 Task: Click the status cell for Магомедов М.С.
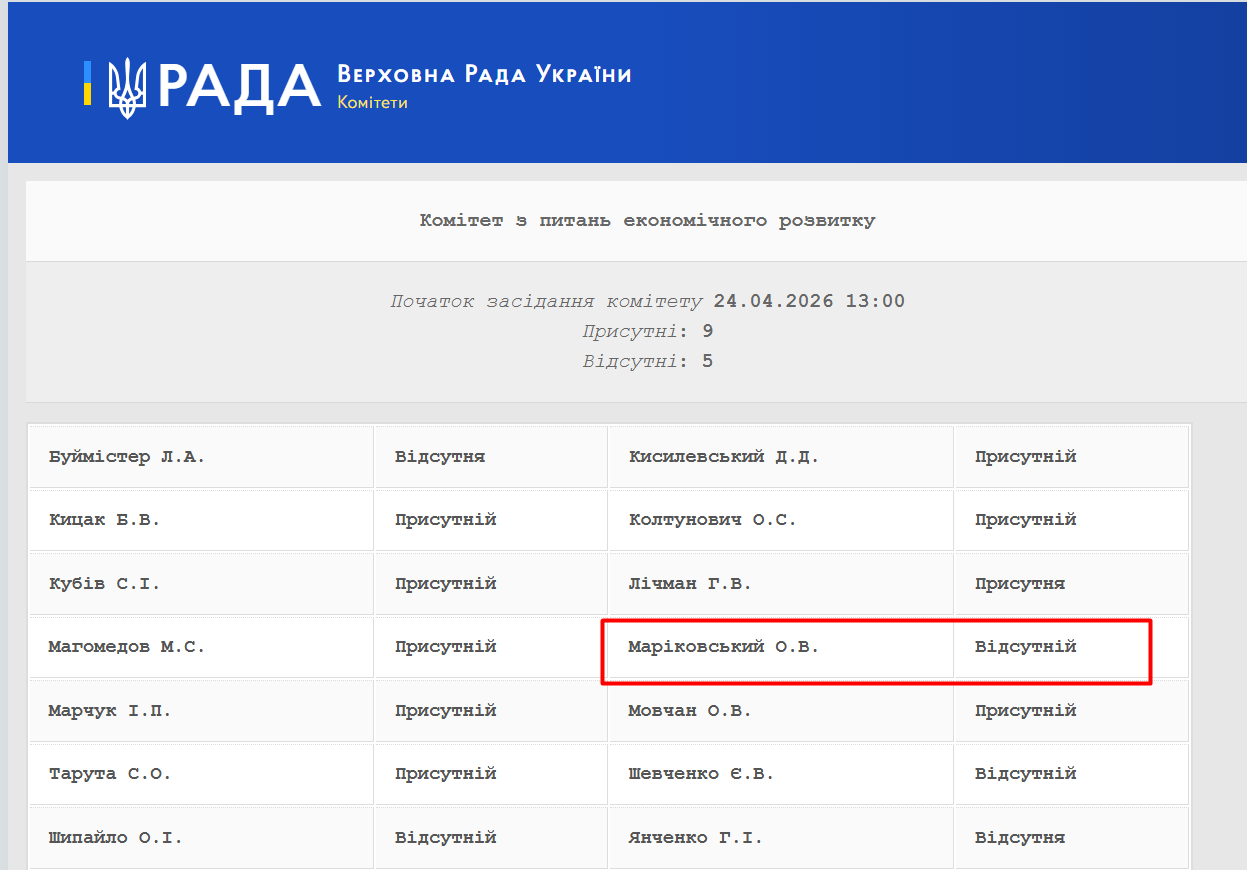pos(491,647)
